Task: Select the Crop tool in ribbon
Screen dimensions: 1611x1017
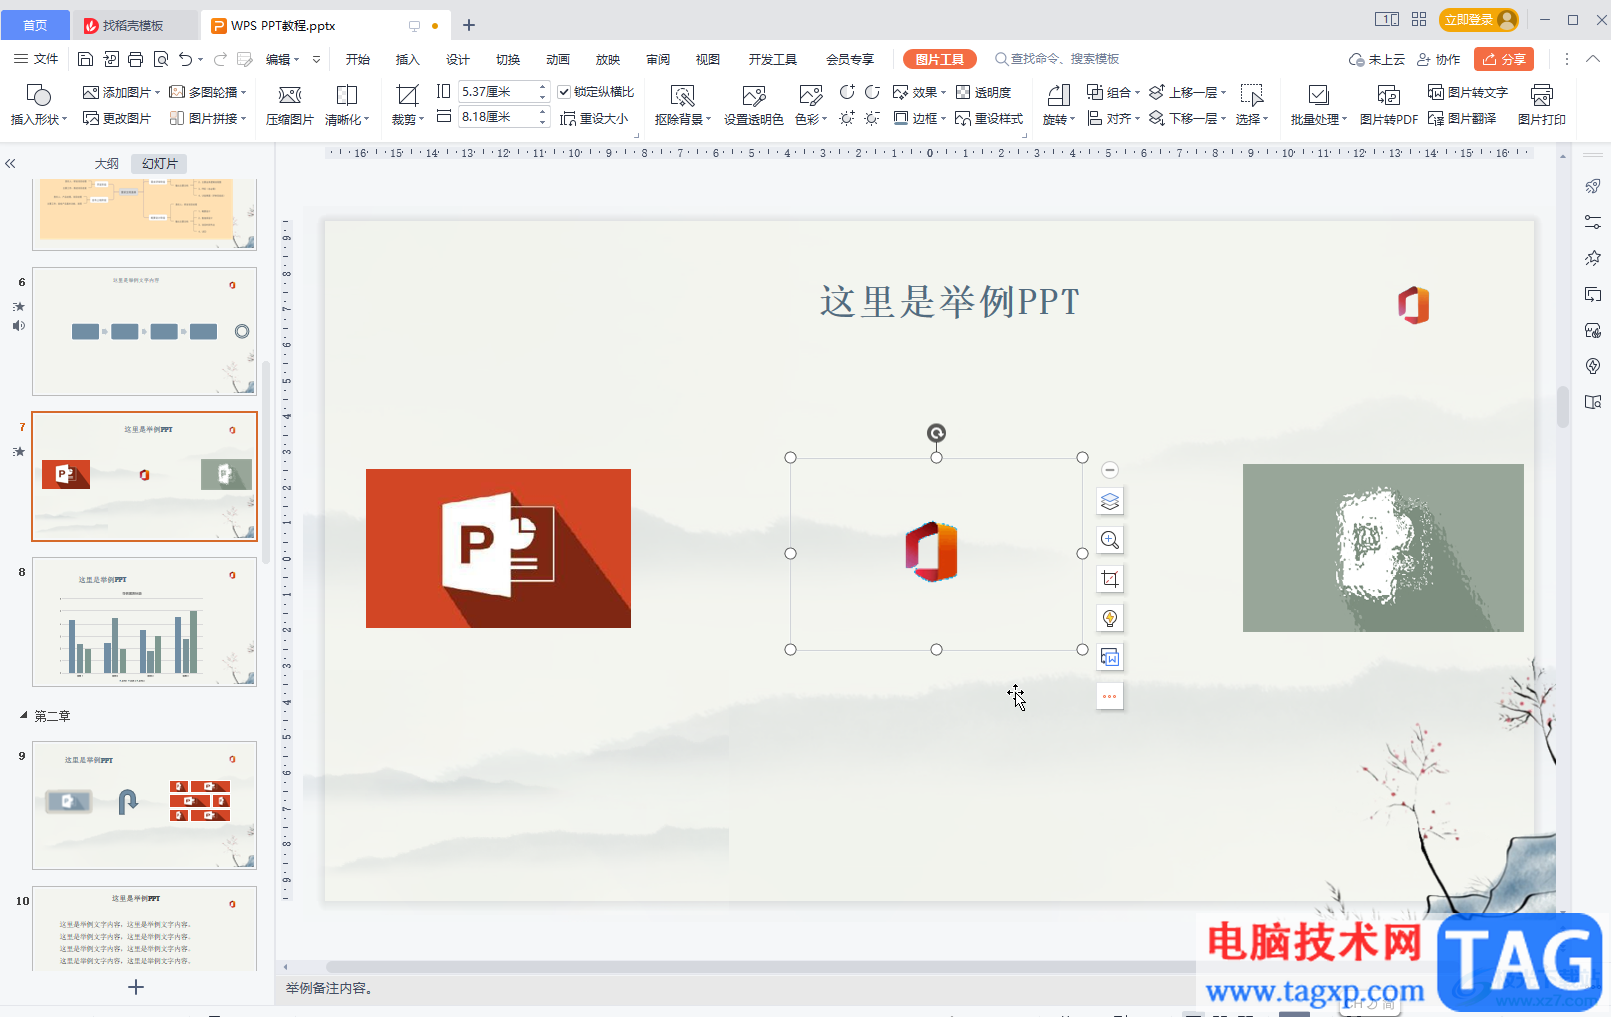Action: (407, 104)
